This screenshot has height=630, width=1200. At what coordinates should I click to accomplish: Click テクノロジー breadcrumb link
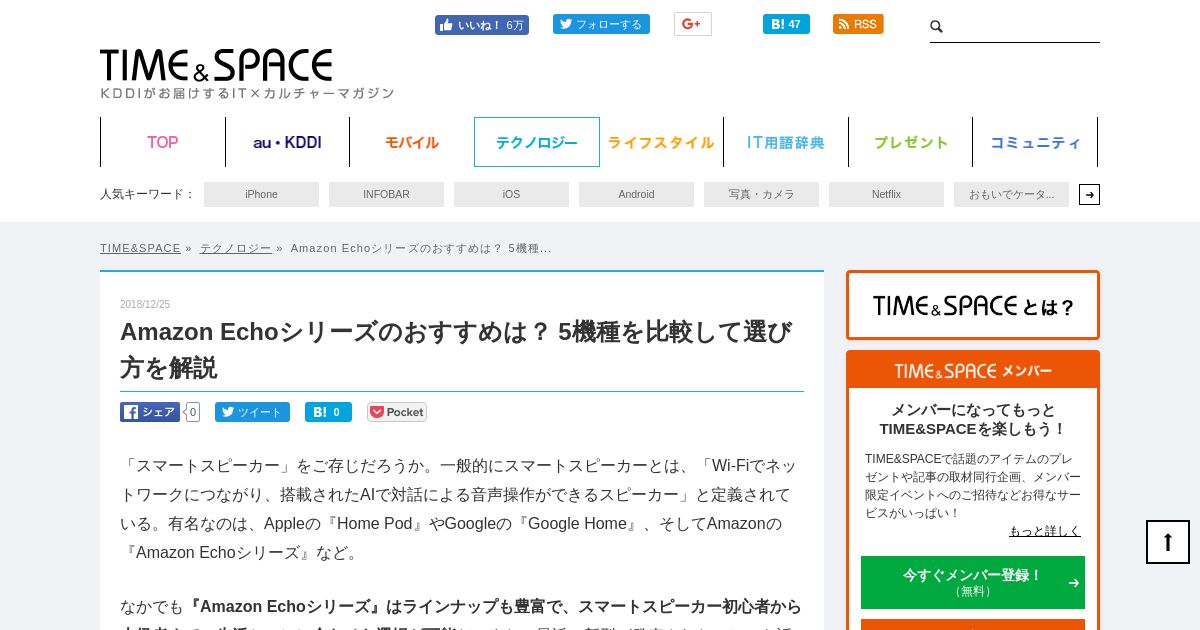click(235, 248)
